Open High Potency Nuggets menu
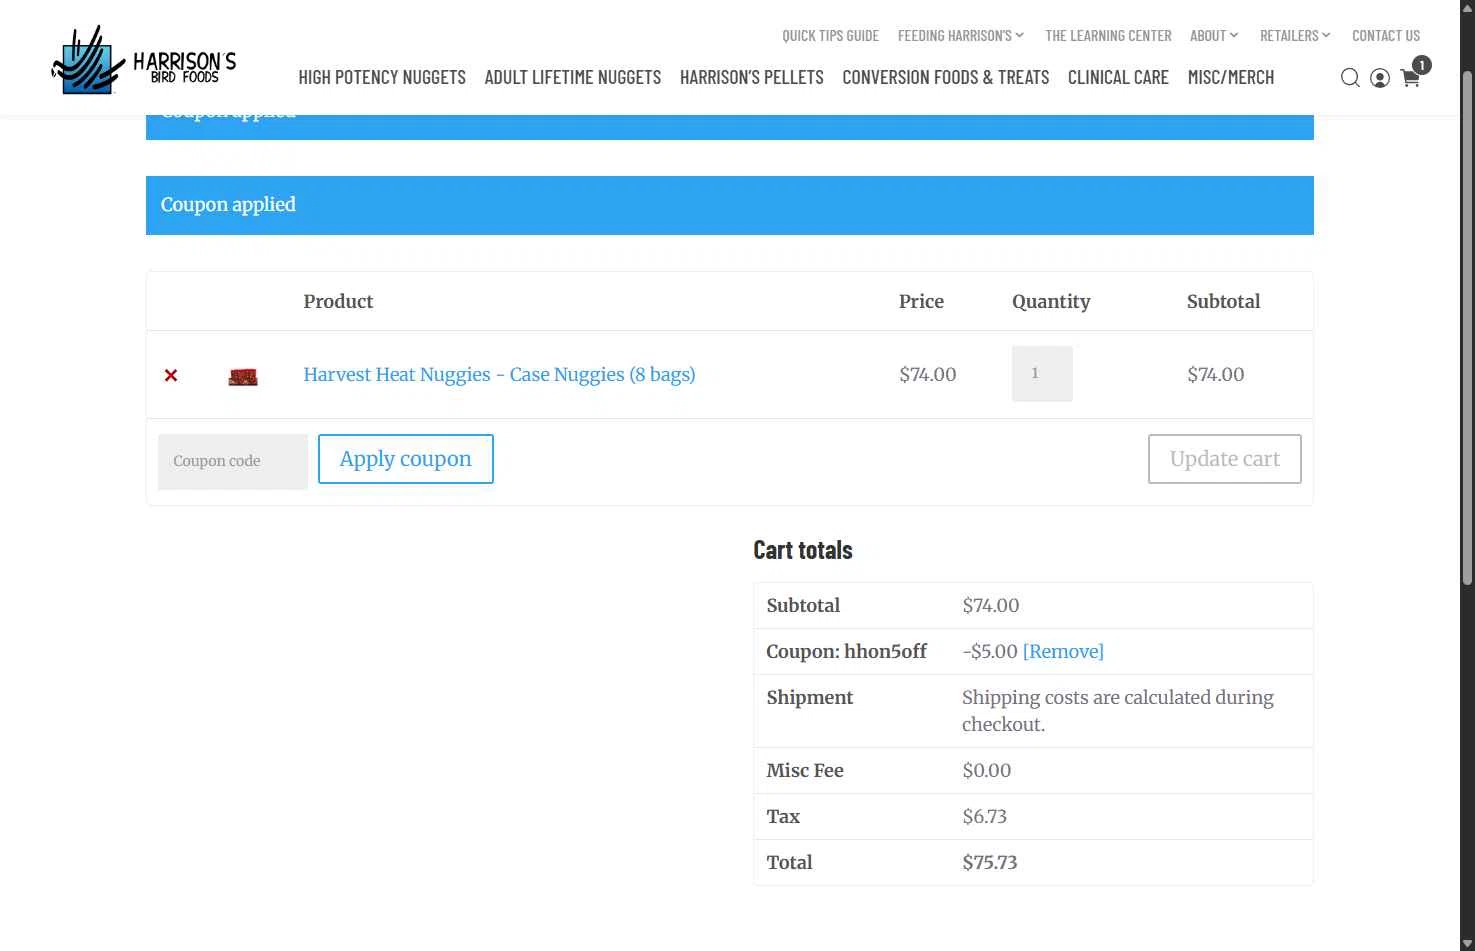This screenshot has height=951, width=1475. [382, 78]
